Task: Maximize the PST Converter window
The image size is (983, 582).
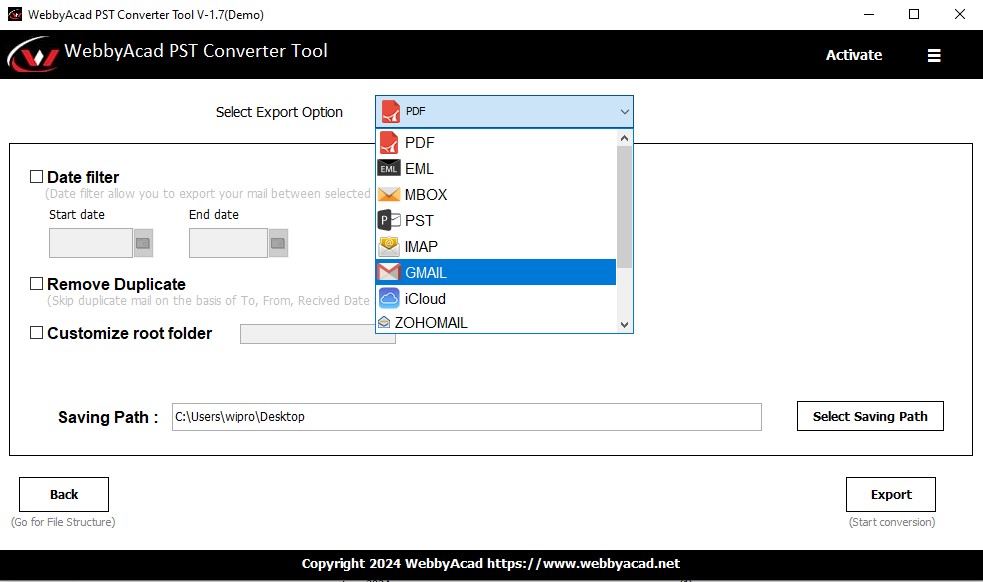Action: coord(914,14)
